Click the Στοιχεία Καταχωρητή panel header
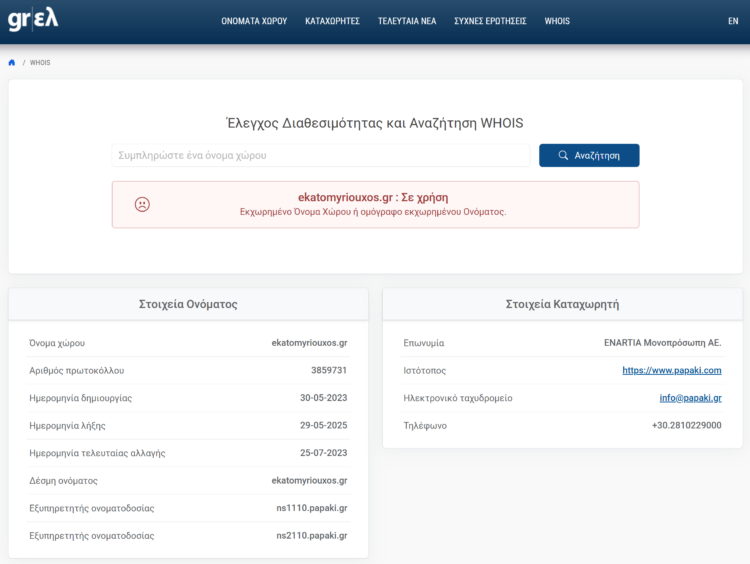The width and height of the screenshot is (750, 564). click(562, 304)
